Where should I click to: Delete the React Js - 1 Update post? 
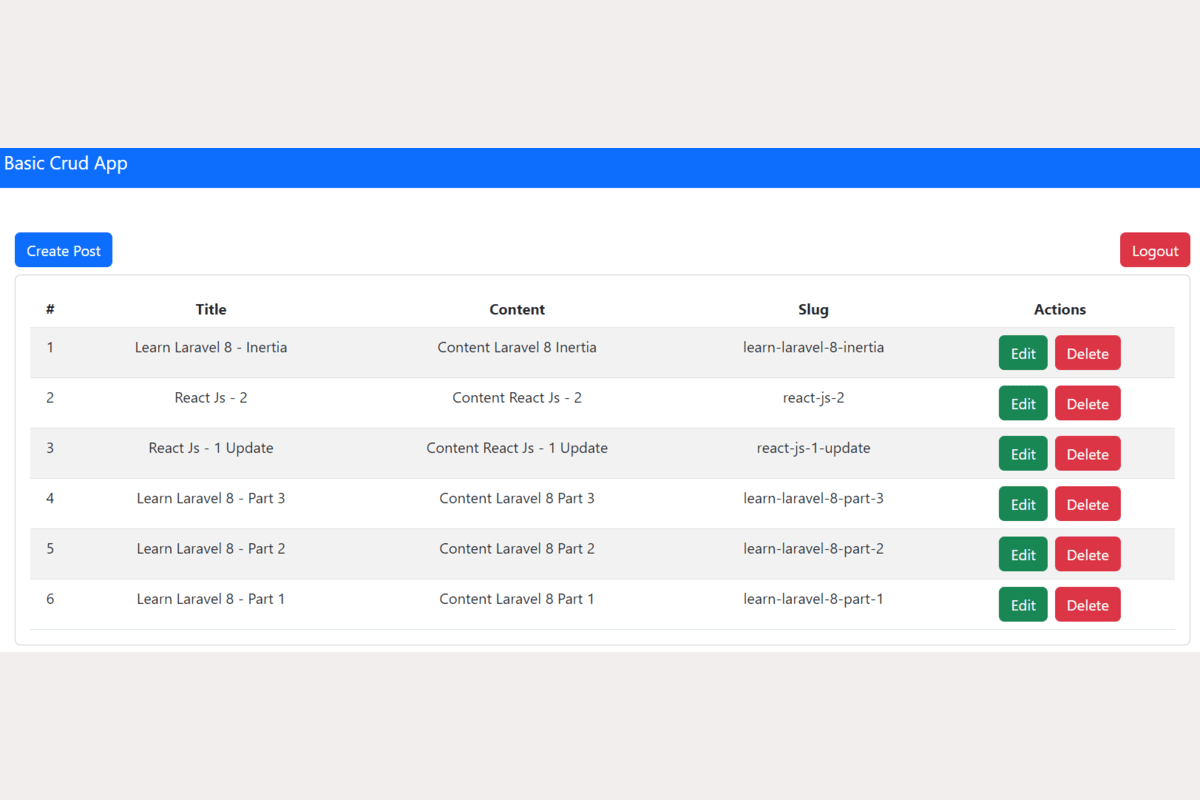[1087, 454]
